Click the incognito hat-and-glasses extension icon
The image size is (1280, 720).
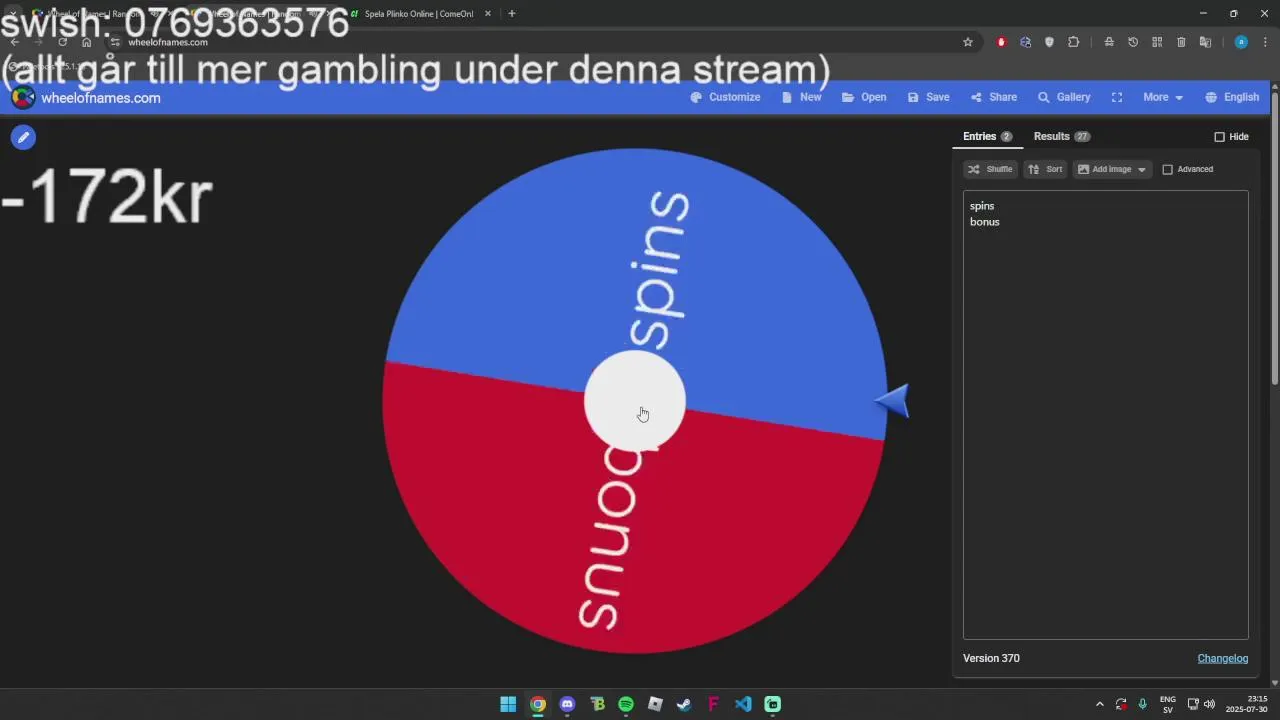[1109, 42]
